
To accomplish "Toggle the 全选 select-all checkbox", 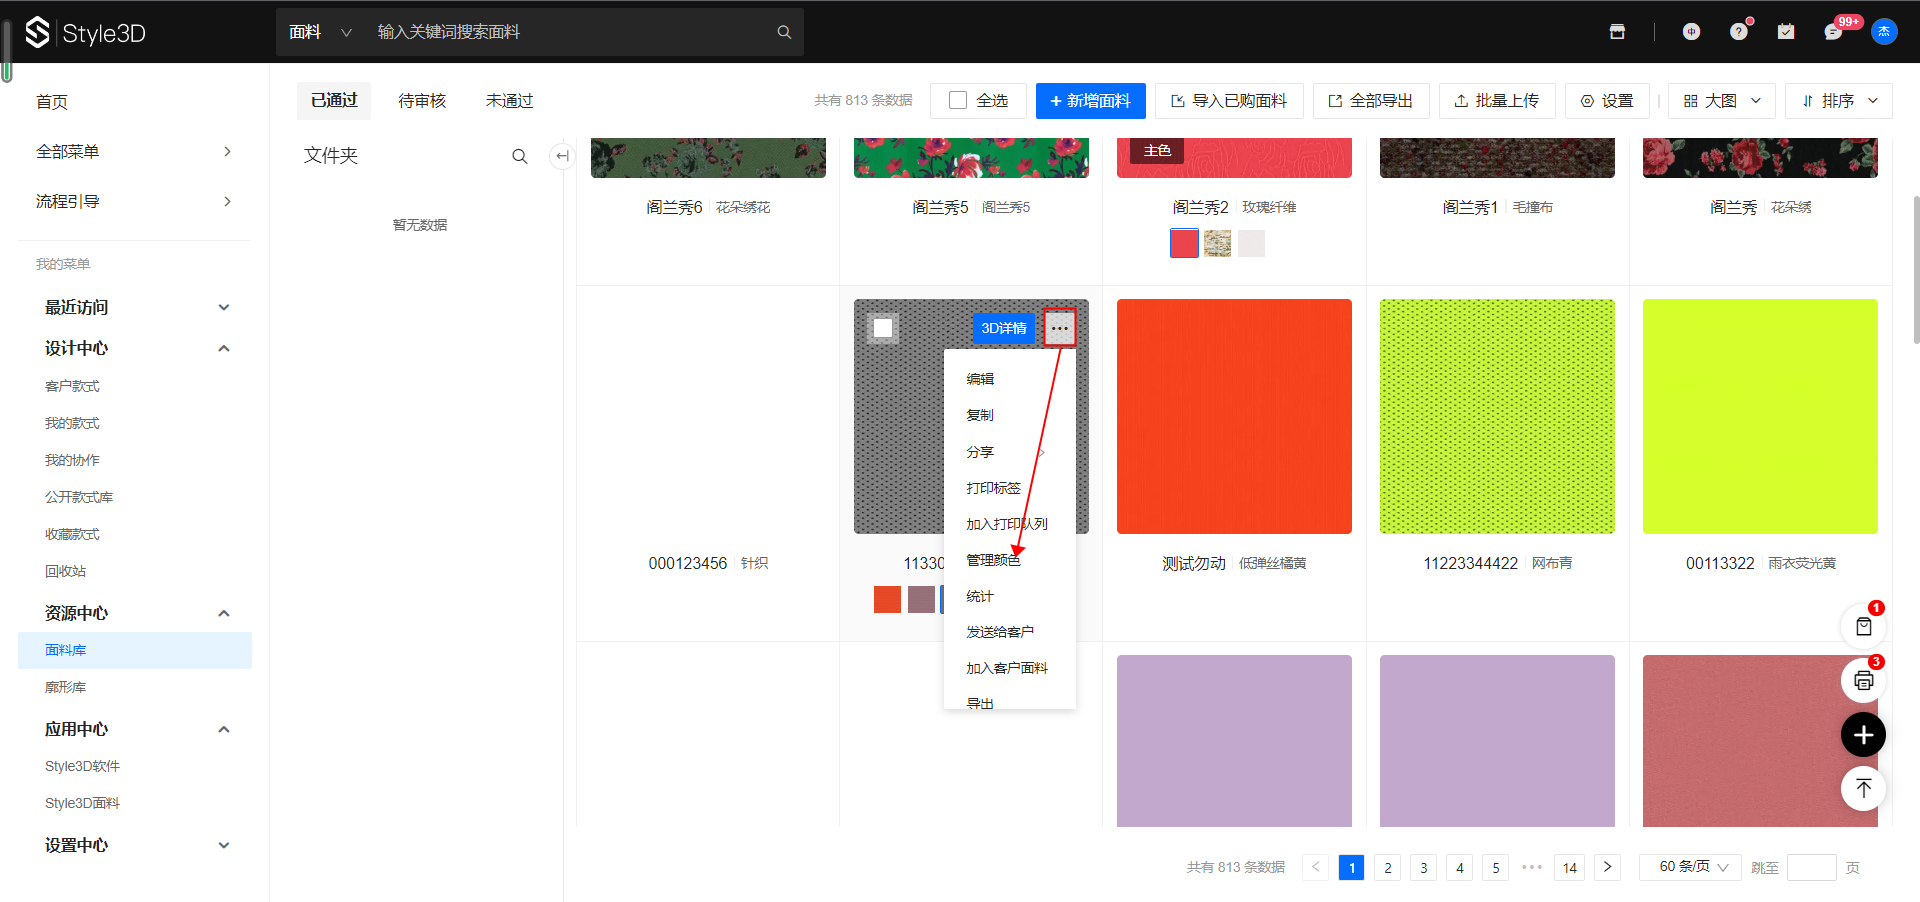I will [x=958, y=101].
